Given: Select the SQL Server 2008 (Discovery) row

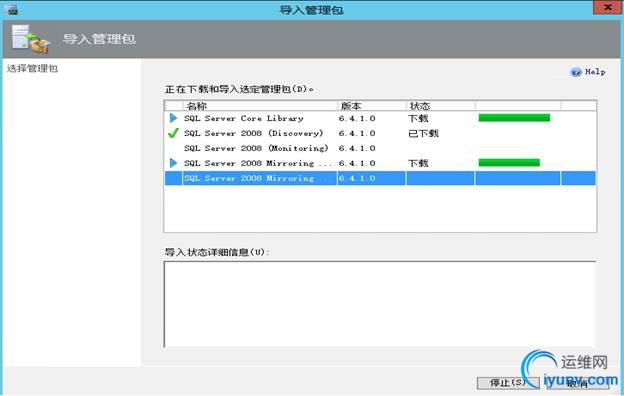Looking at the screenshot, I should [380, 133].
